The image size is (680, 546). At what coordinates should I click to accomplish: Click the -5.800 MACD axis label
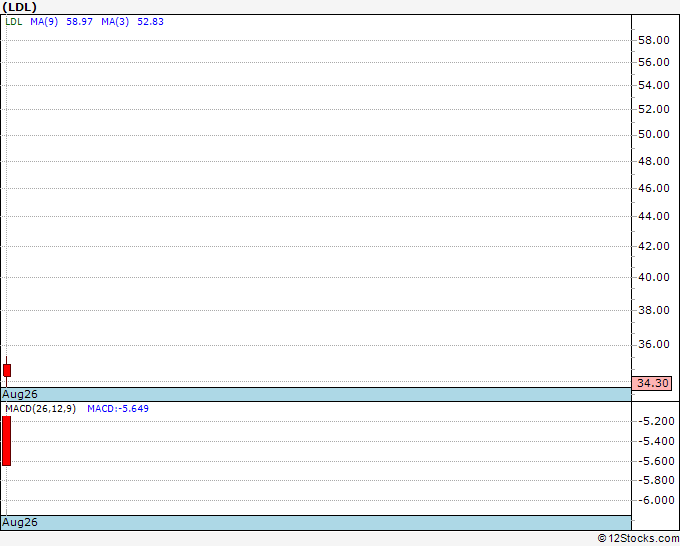pyautogui.click(x=656, y=481)
